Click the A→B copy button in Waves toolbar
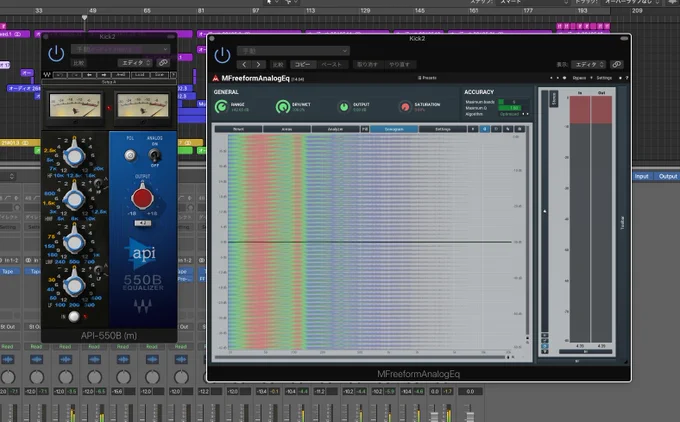The width and height of the screenshot is (680, 422). [121, 75]
